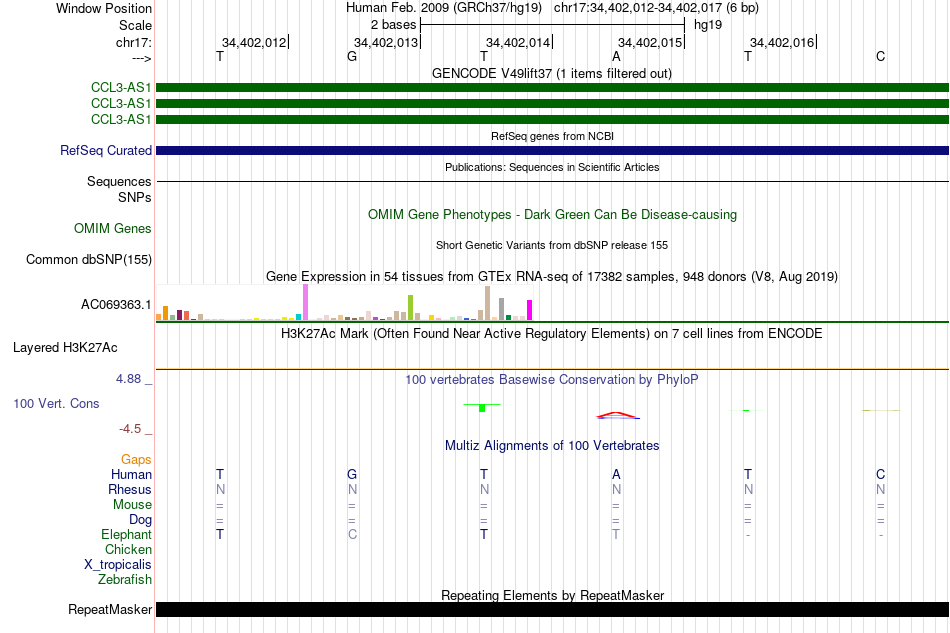Open Multiz Alignments of 100 Vertebrates title
The height and width of the screenshot is (633, 950).
click(552, 446)
